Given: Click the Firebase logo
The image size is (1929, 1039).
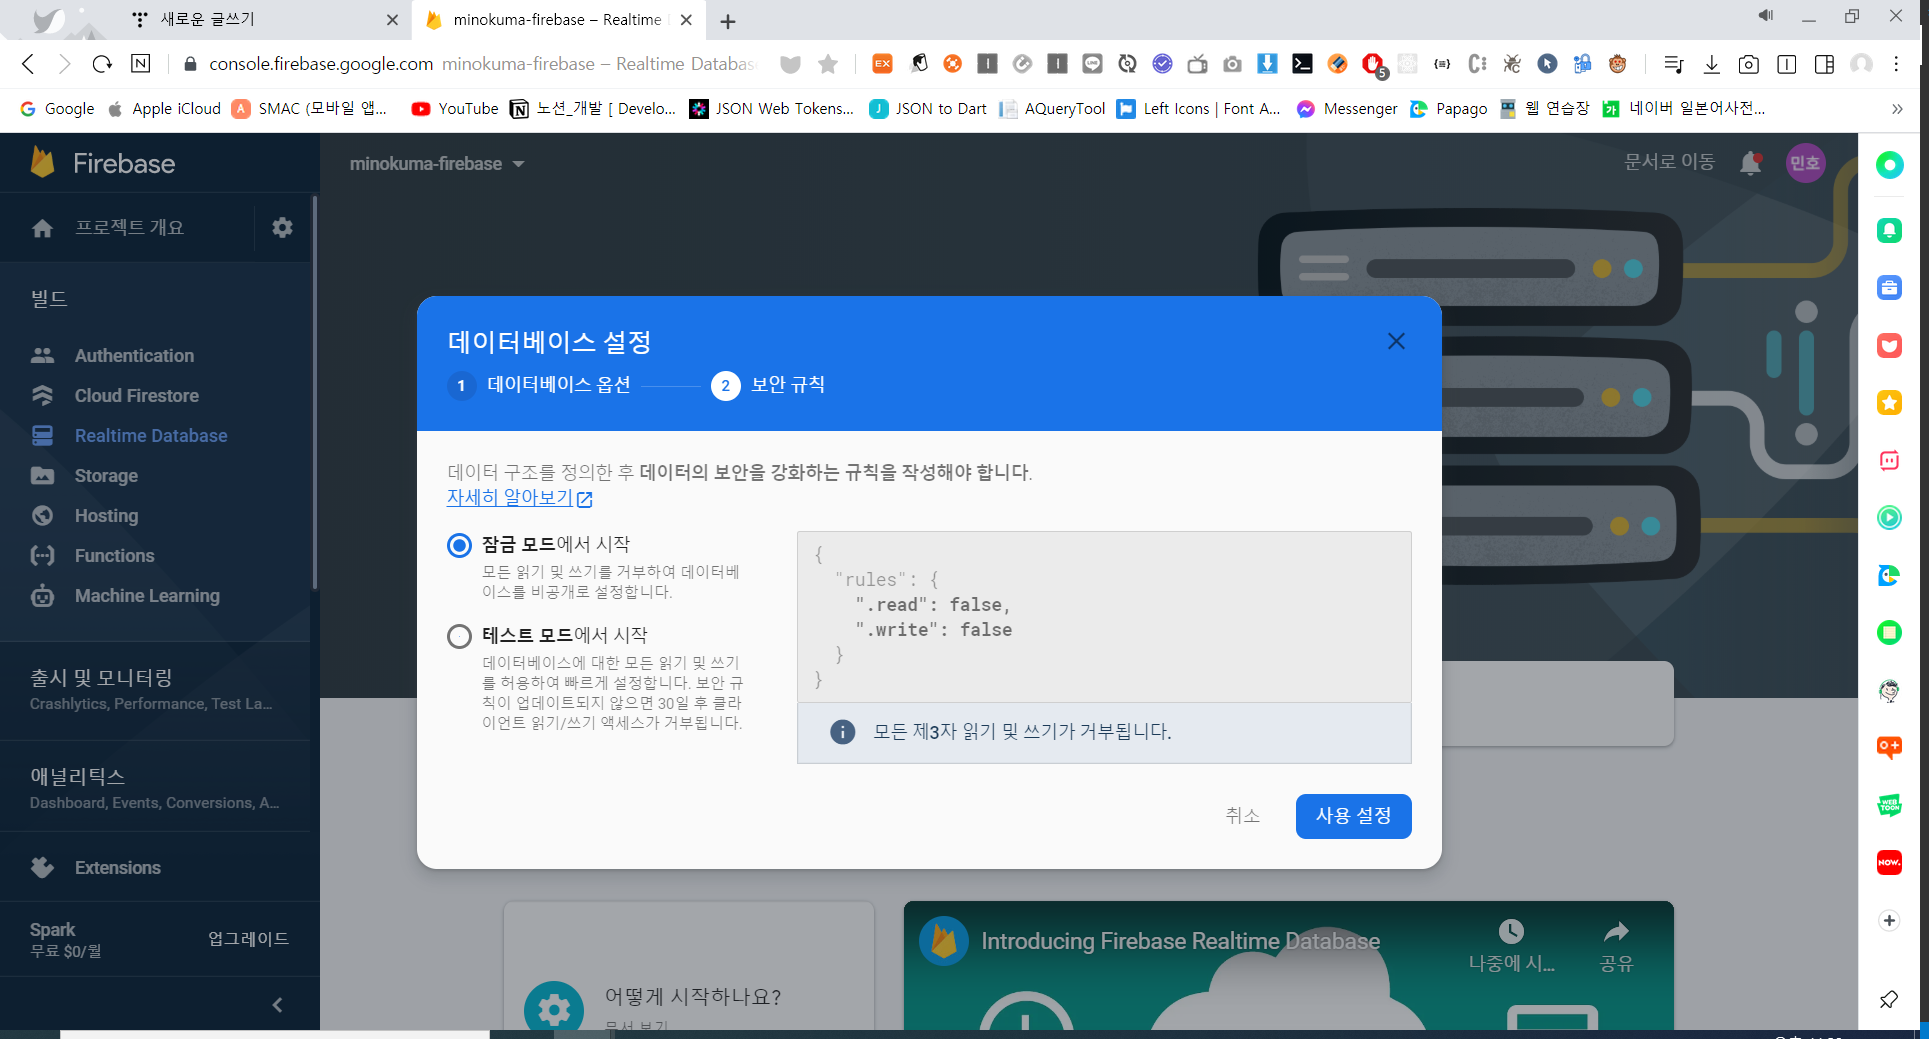Looking at the screenshot, I should tap(102, 163).
